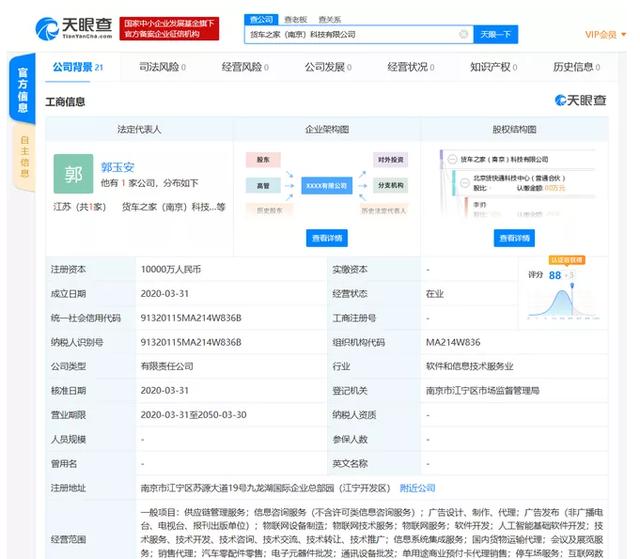Screen dimensions: 640x559
Task: Select the 查老板 search tab
Action: coord(296,20)
